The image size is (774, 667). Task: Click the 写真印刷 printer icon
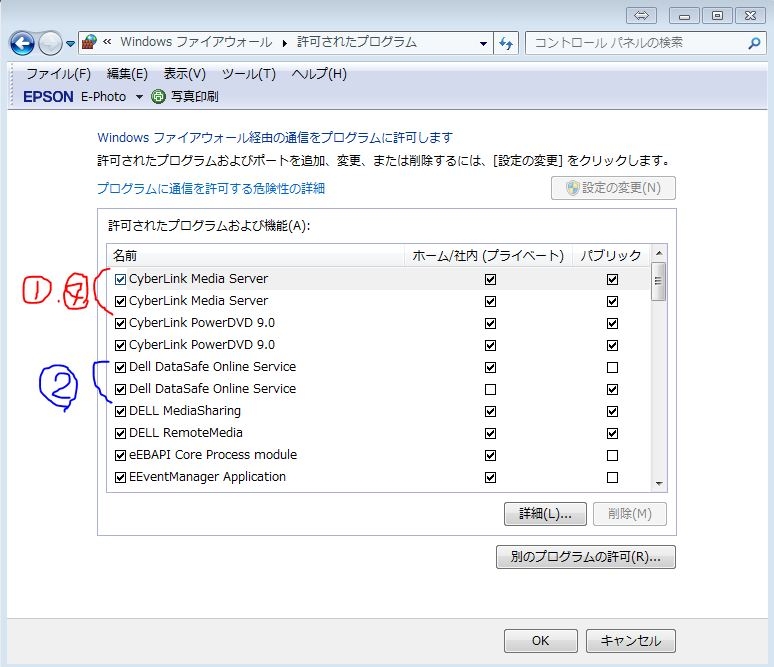click(x=158, y=97)
